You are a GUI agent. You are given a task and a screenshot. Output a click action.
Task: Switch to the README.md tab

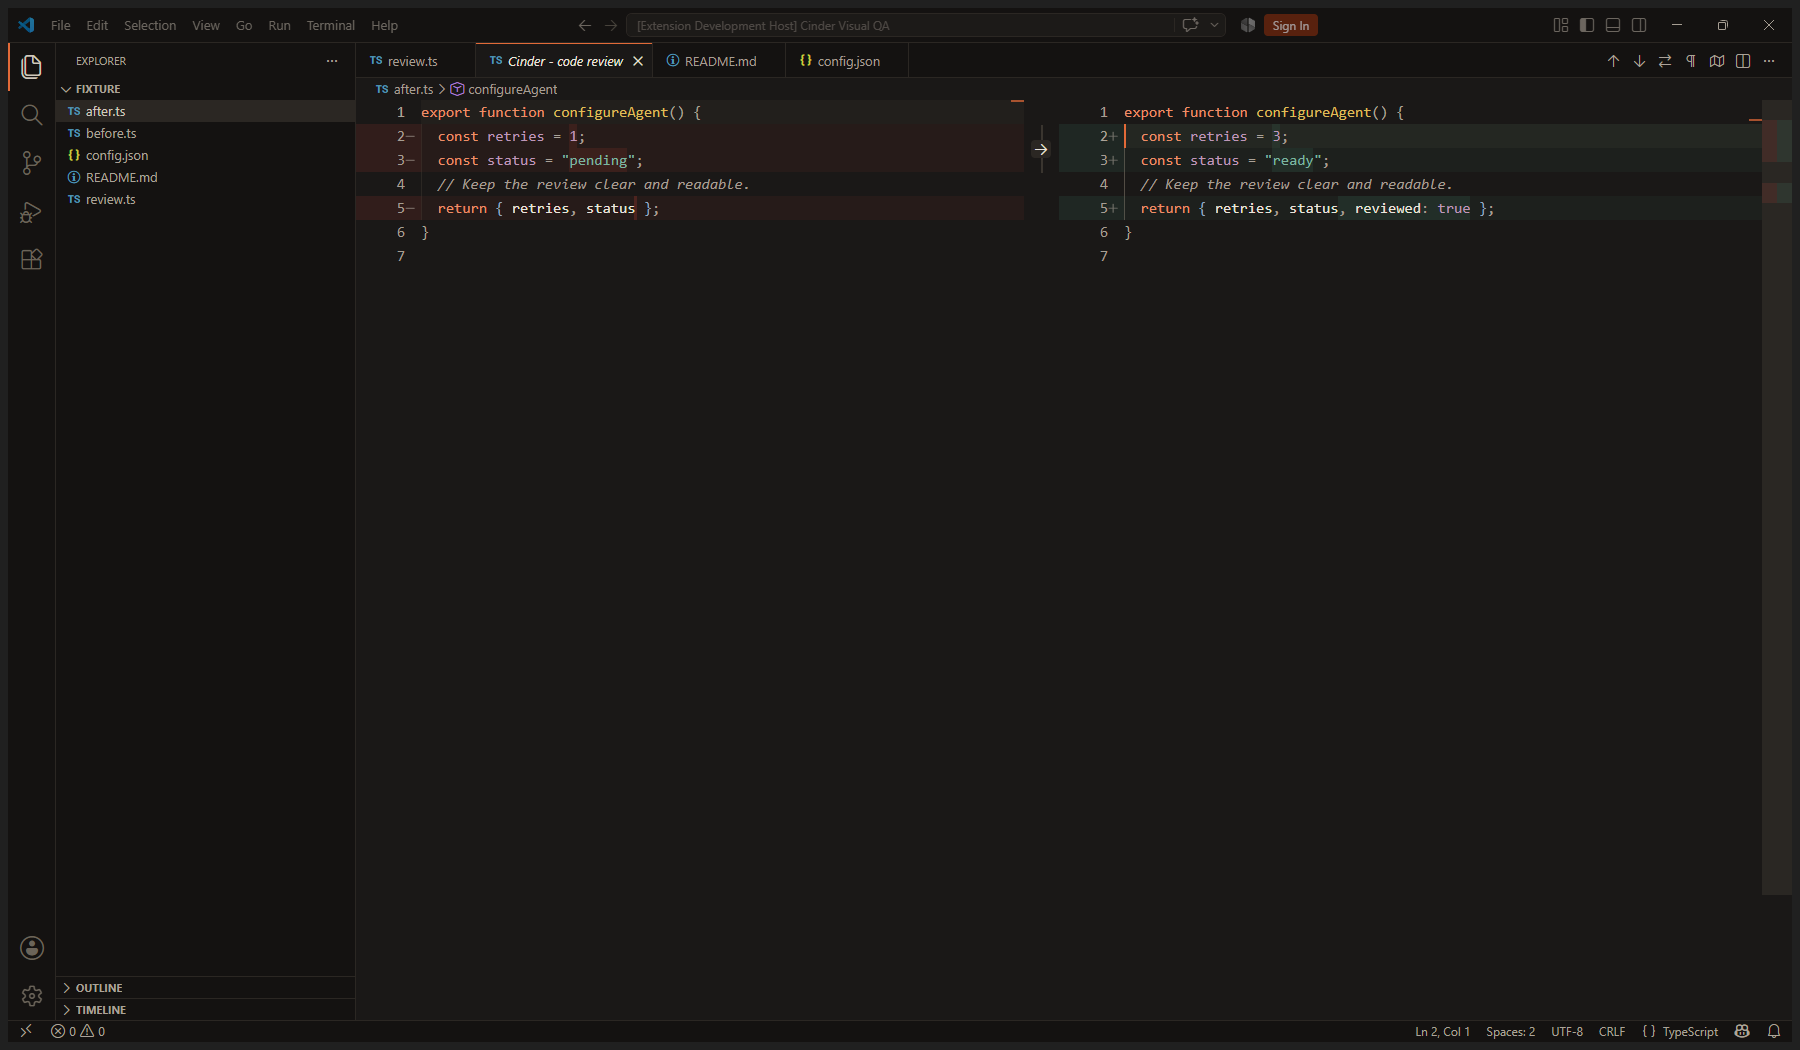click(x=719, y=61)
